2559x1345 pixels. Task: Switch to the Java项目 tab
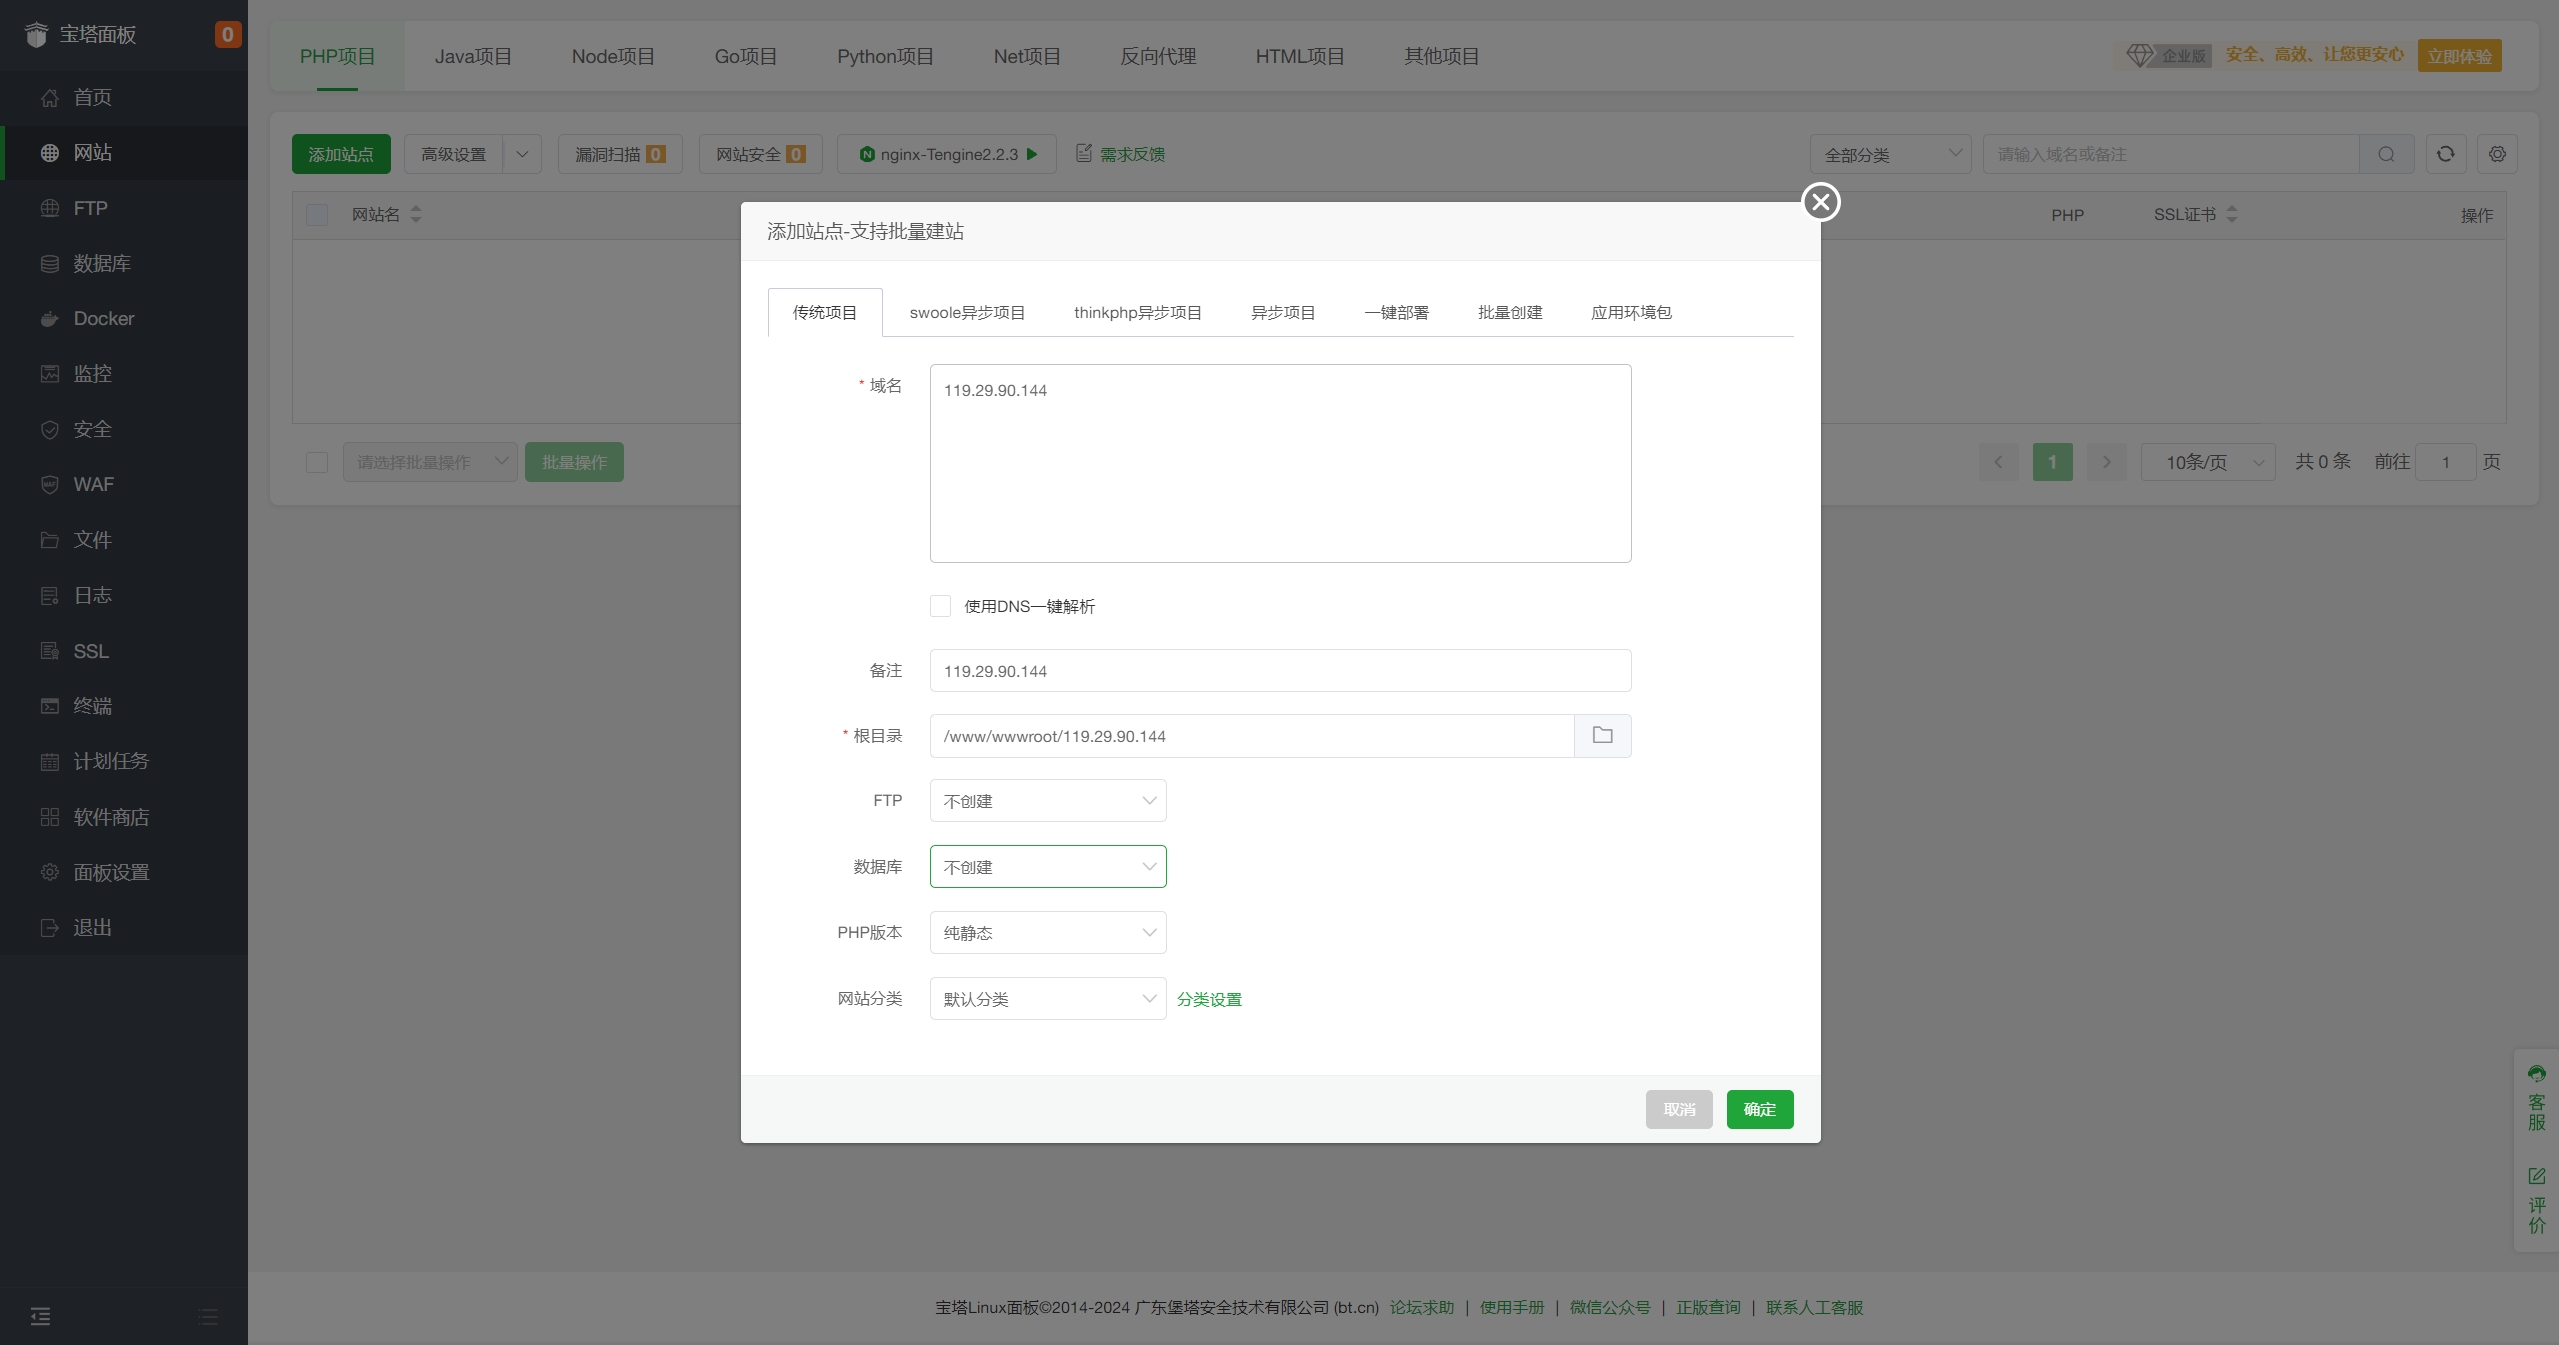[473, 57]
